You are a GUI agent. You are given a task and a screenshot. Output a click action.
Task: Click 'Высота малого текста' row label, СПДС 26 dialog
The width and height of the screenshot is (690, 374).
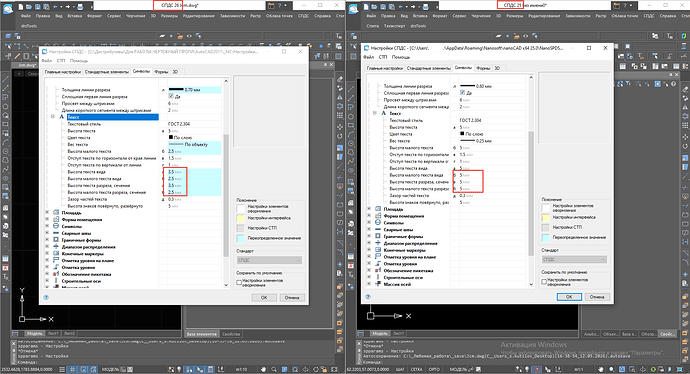pyautogui.click(x=89, y=151)
